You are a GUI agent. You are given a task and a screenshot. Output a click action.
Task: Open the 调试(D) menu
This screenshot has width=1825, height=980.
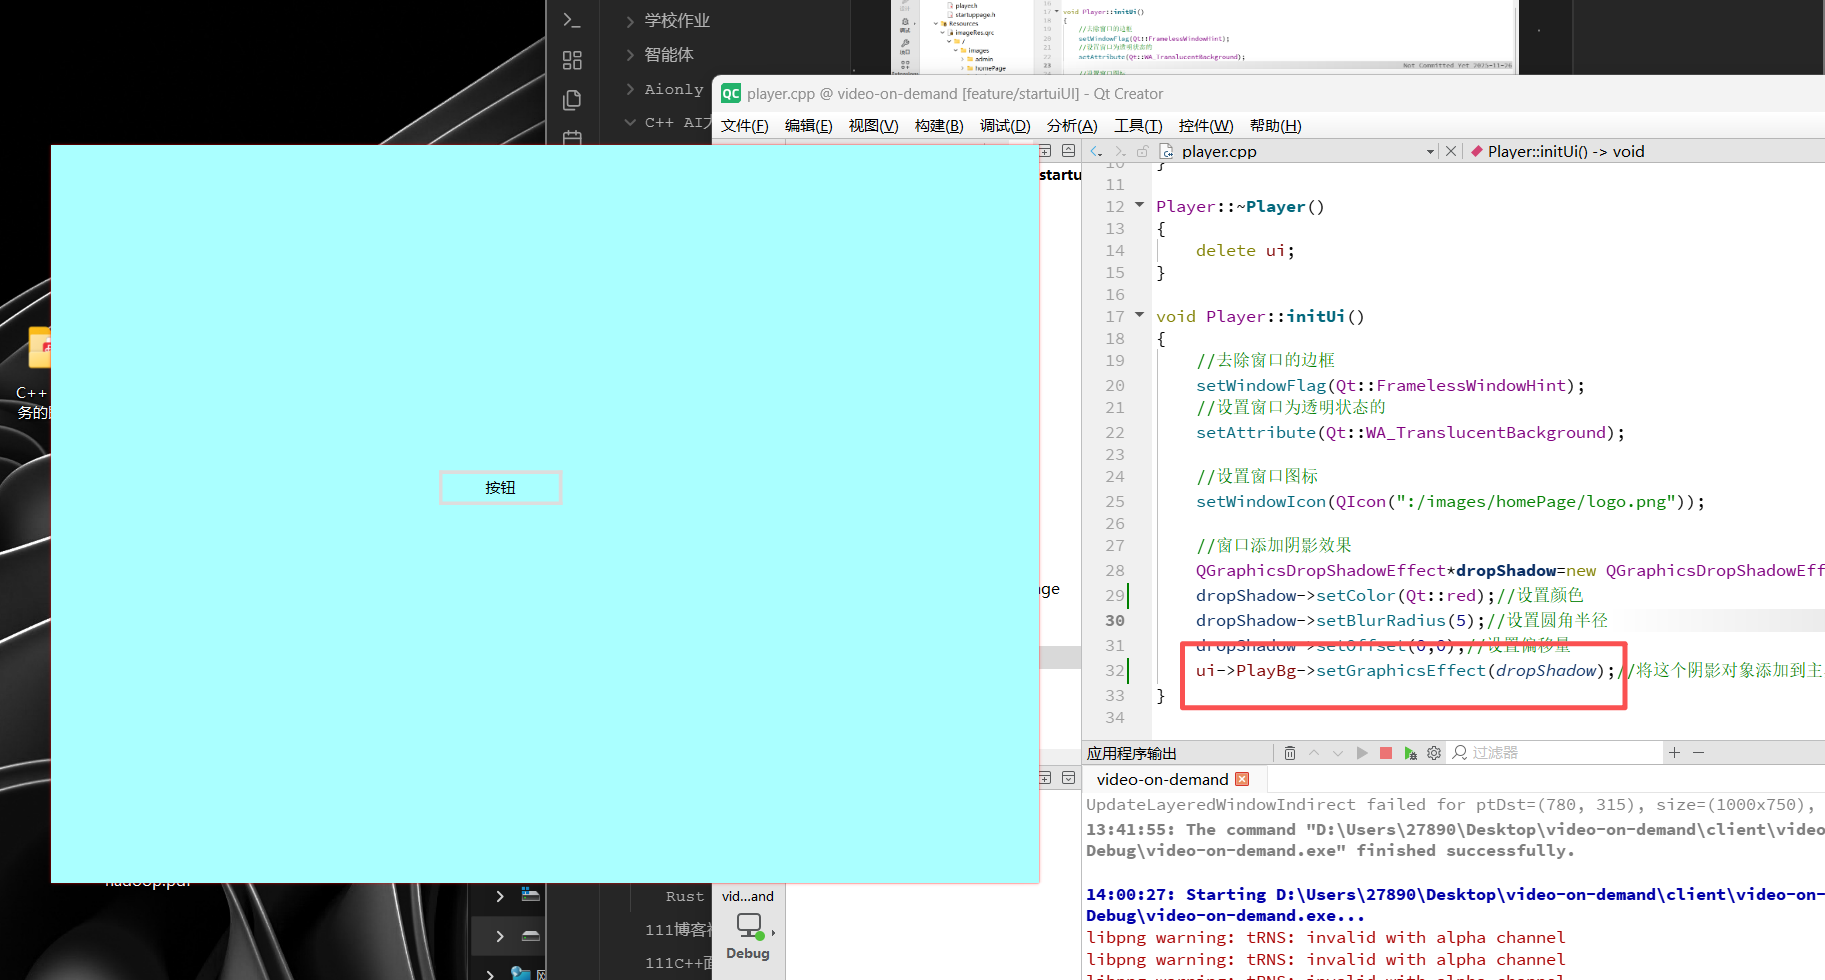pyautogui.click(x=1005, y=126)
